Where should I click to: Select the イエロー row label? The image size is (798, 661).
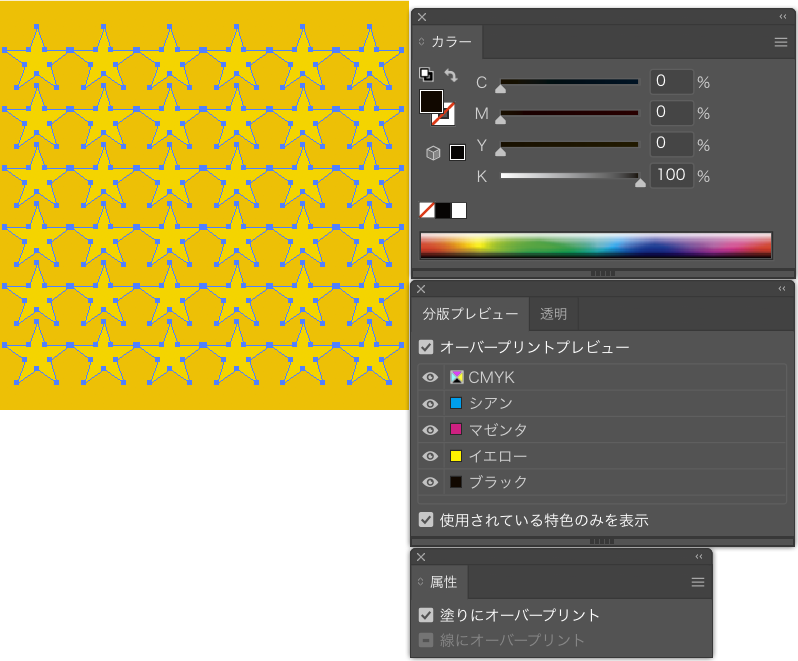point(498,456)
